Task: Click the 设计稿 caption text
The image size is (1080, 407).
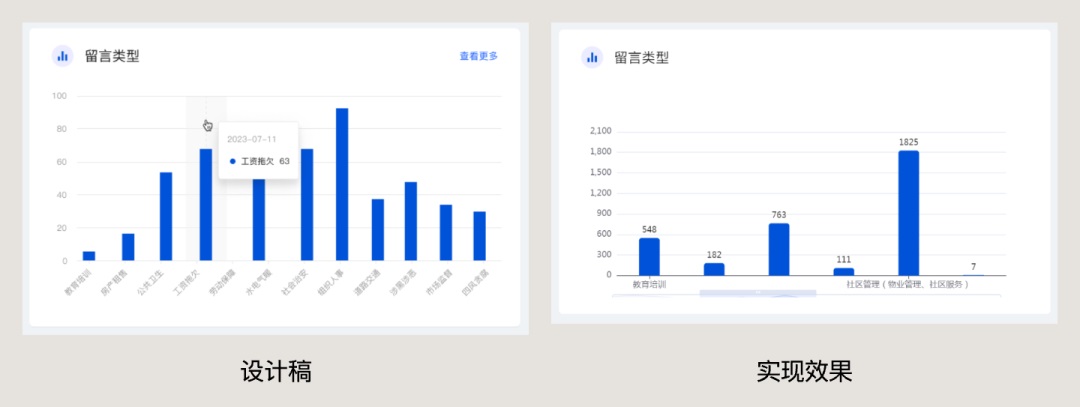Action: pos(276,372)
